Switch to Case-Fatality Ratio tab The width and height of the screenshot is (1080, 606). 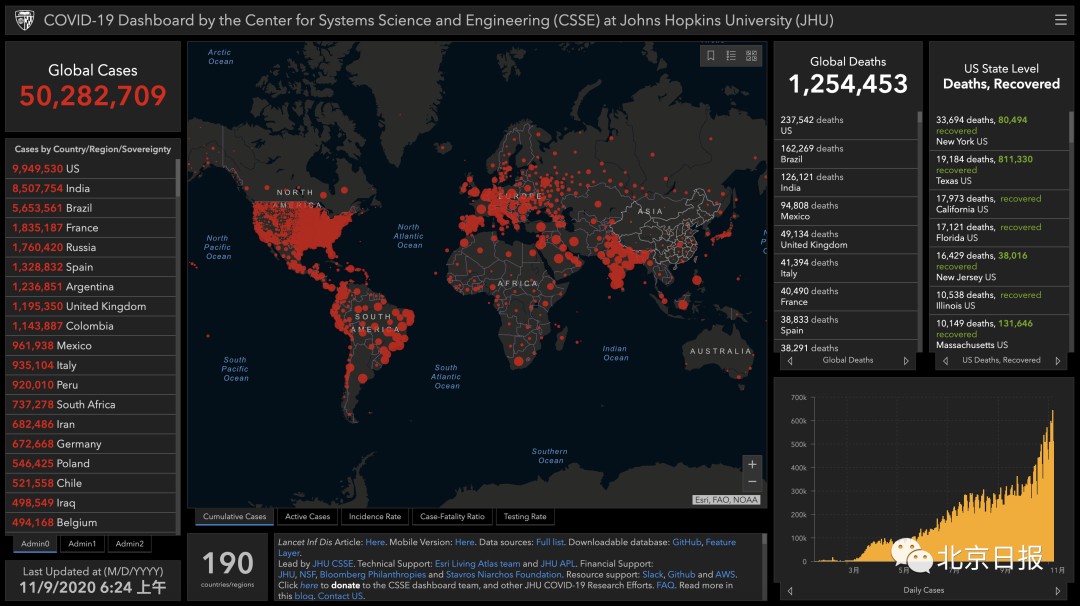tap(452, 516)
